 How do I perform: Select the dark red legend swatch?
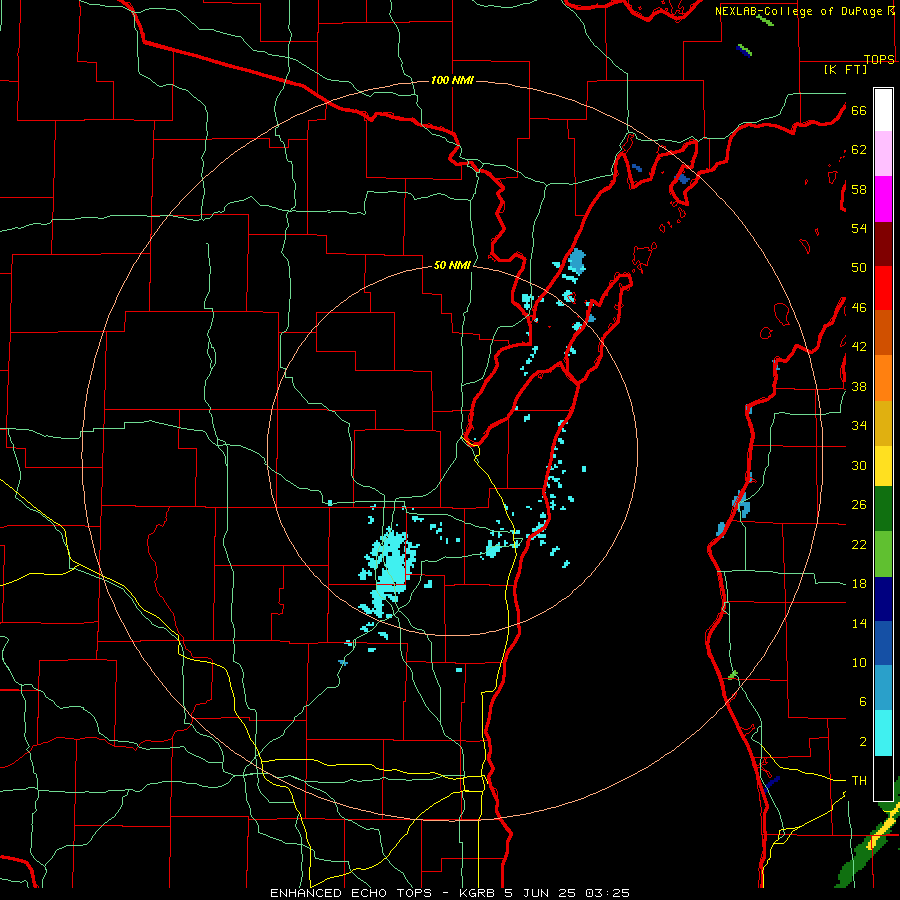(x=883, y=245)
